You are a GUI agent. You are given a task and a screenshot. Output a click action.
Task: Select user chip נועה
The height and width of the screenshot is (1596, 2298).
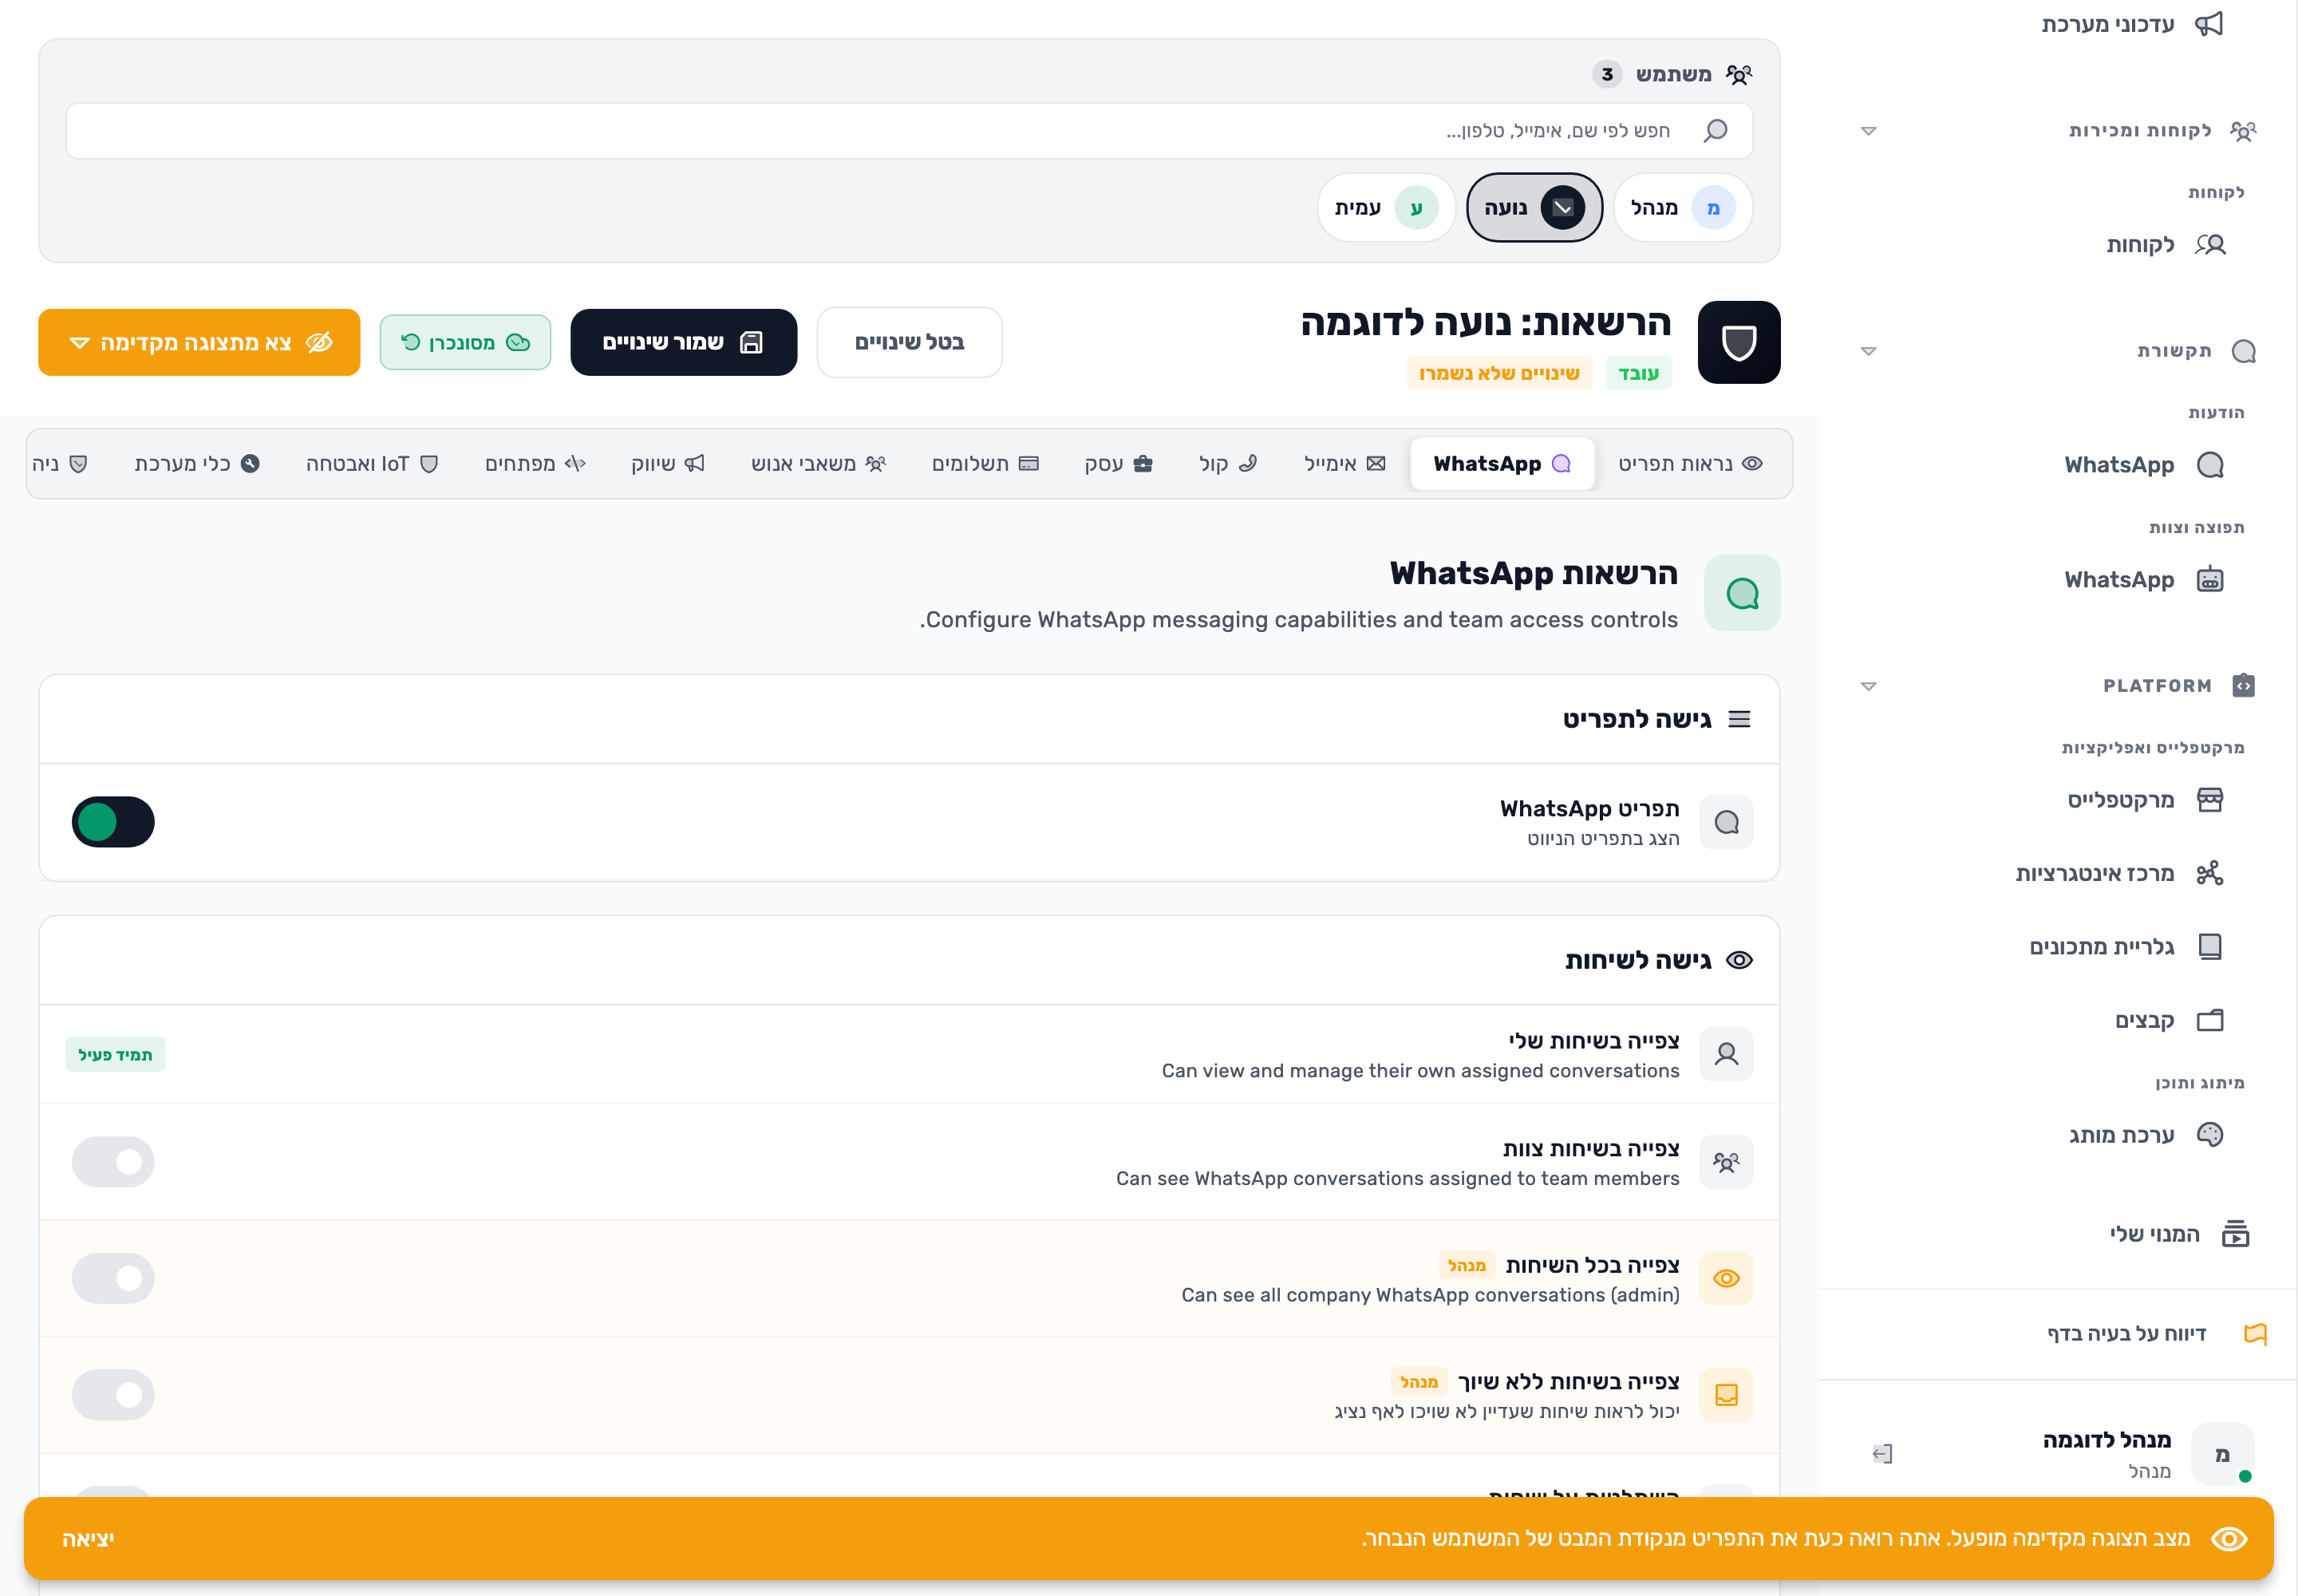(1534, 208)
